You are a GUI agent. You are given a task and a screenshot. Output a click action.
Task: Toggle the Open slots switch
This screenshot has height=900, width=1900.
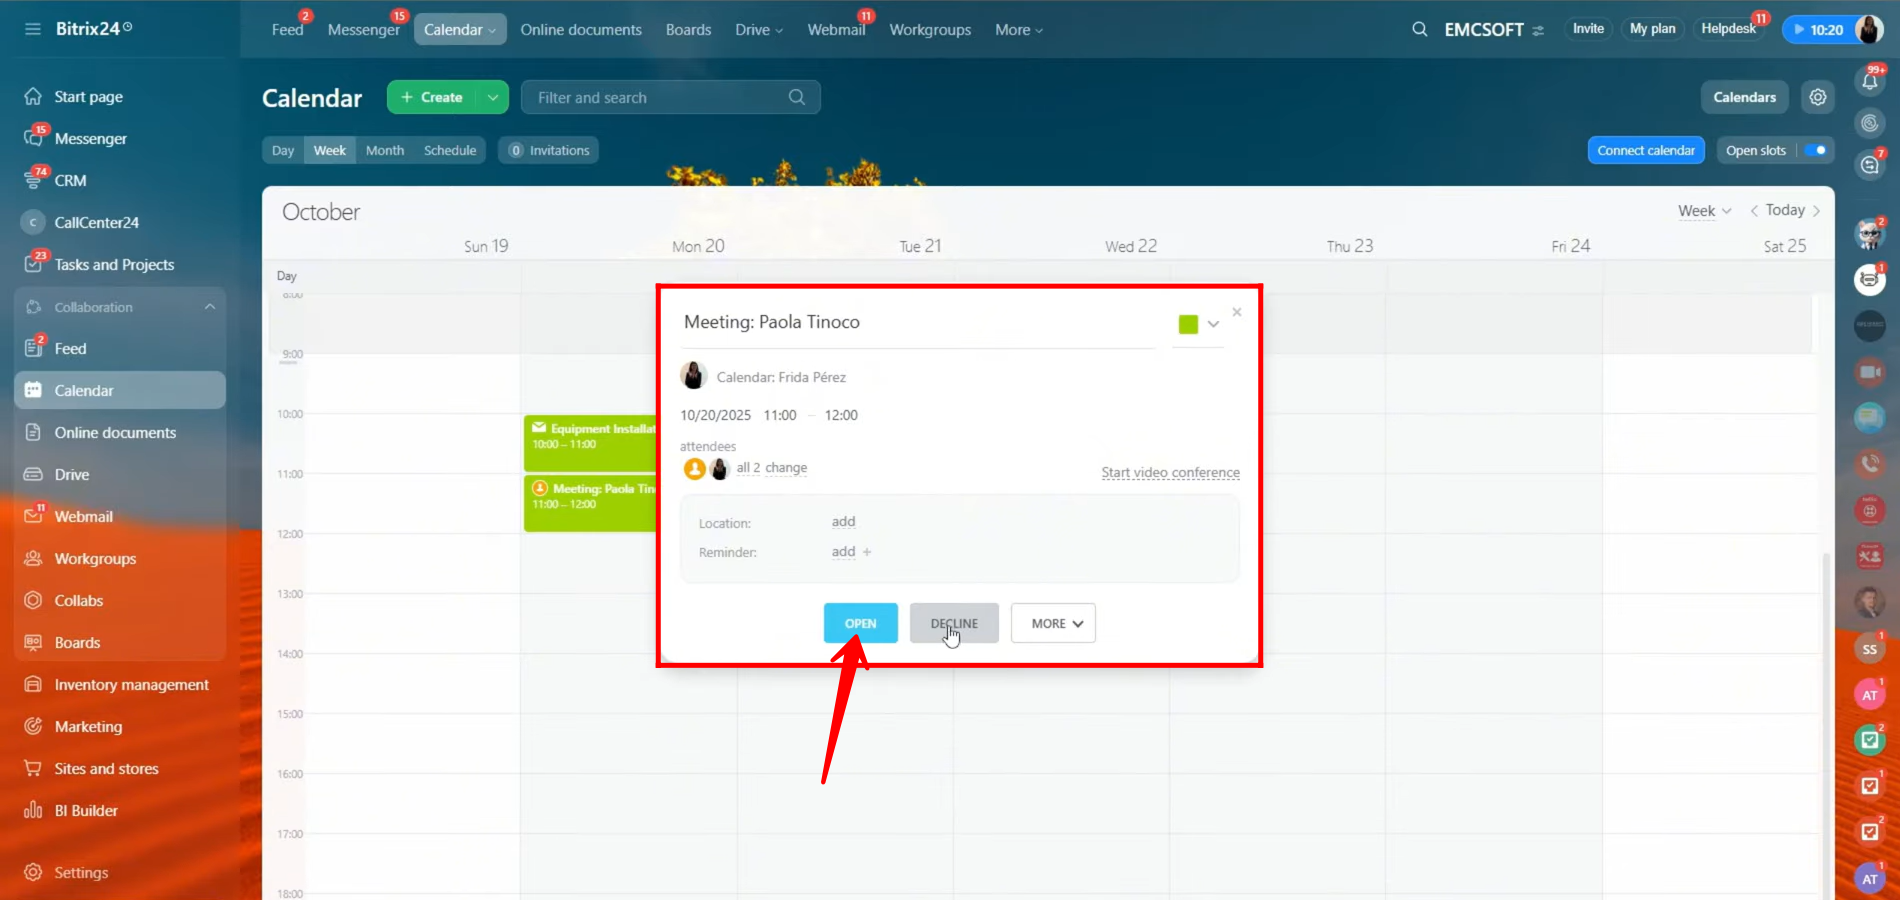[1816, 150]
